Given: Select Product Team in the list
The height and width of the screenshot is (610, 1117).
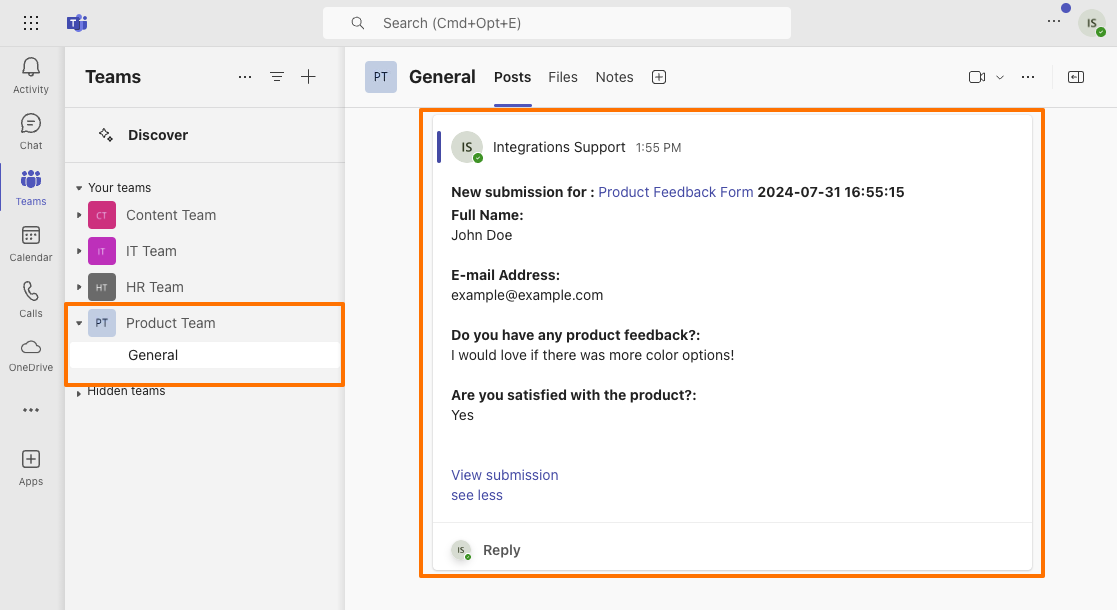Looking at the screenshot, I should (170, 323).
